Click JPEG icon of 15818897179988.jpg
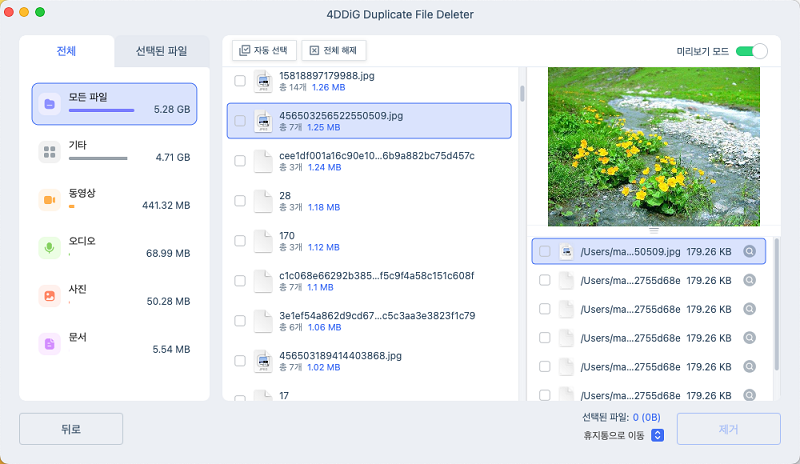 [x=263, y=81]
